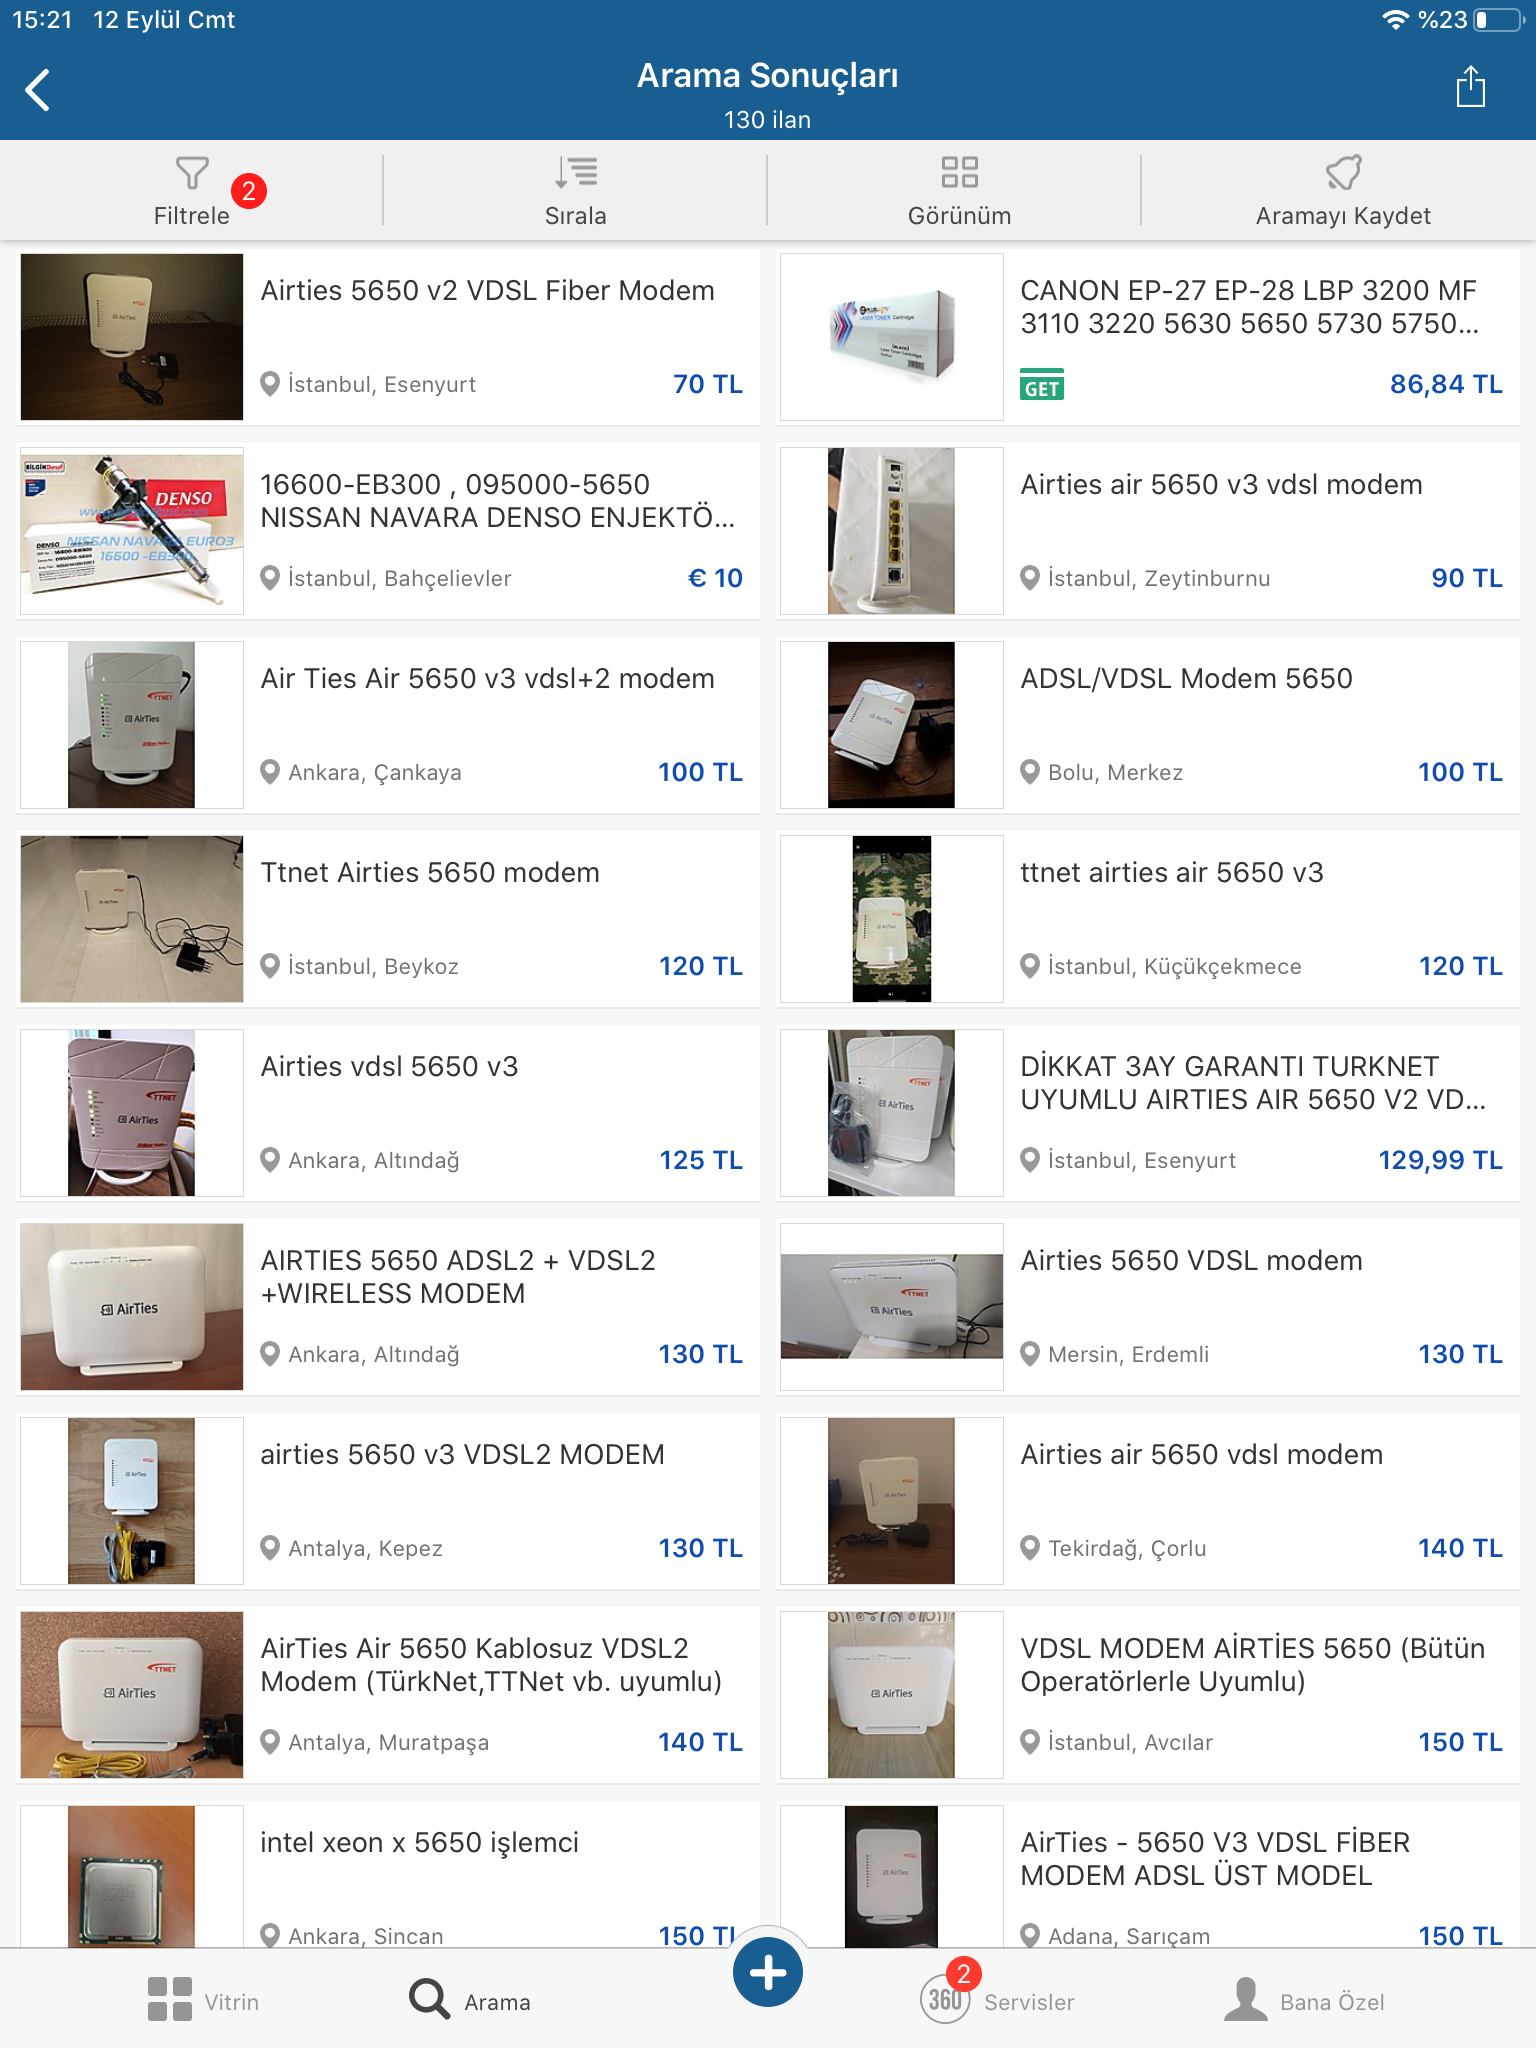Open the ADSL/VDSL Modem 5650 listing

(1148, 725)
